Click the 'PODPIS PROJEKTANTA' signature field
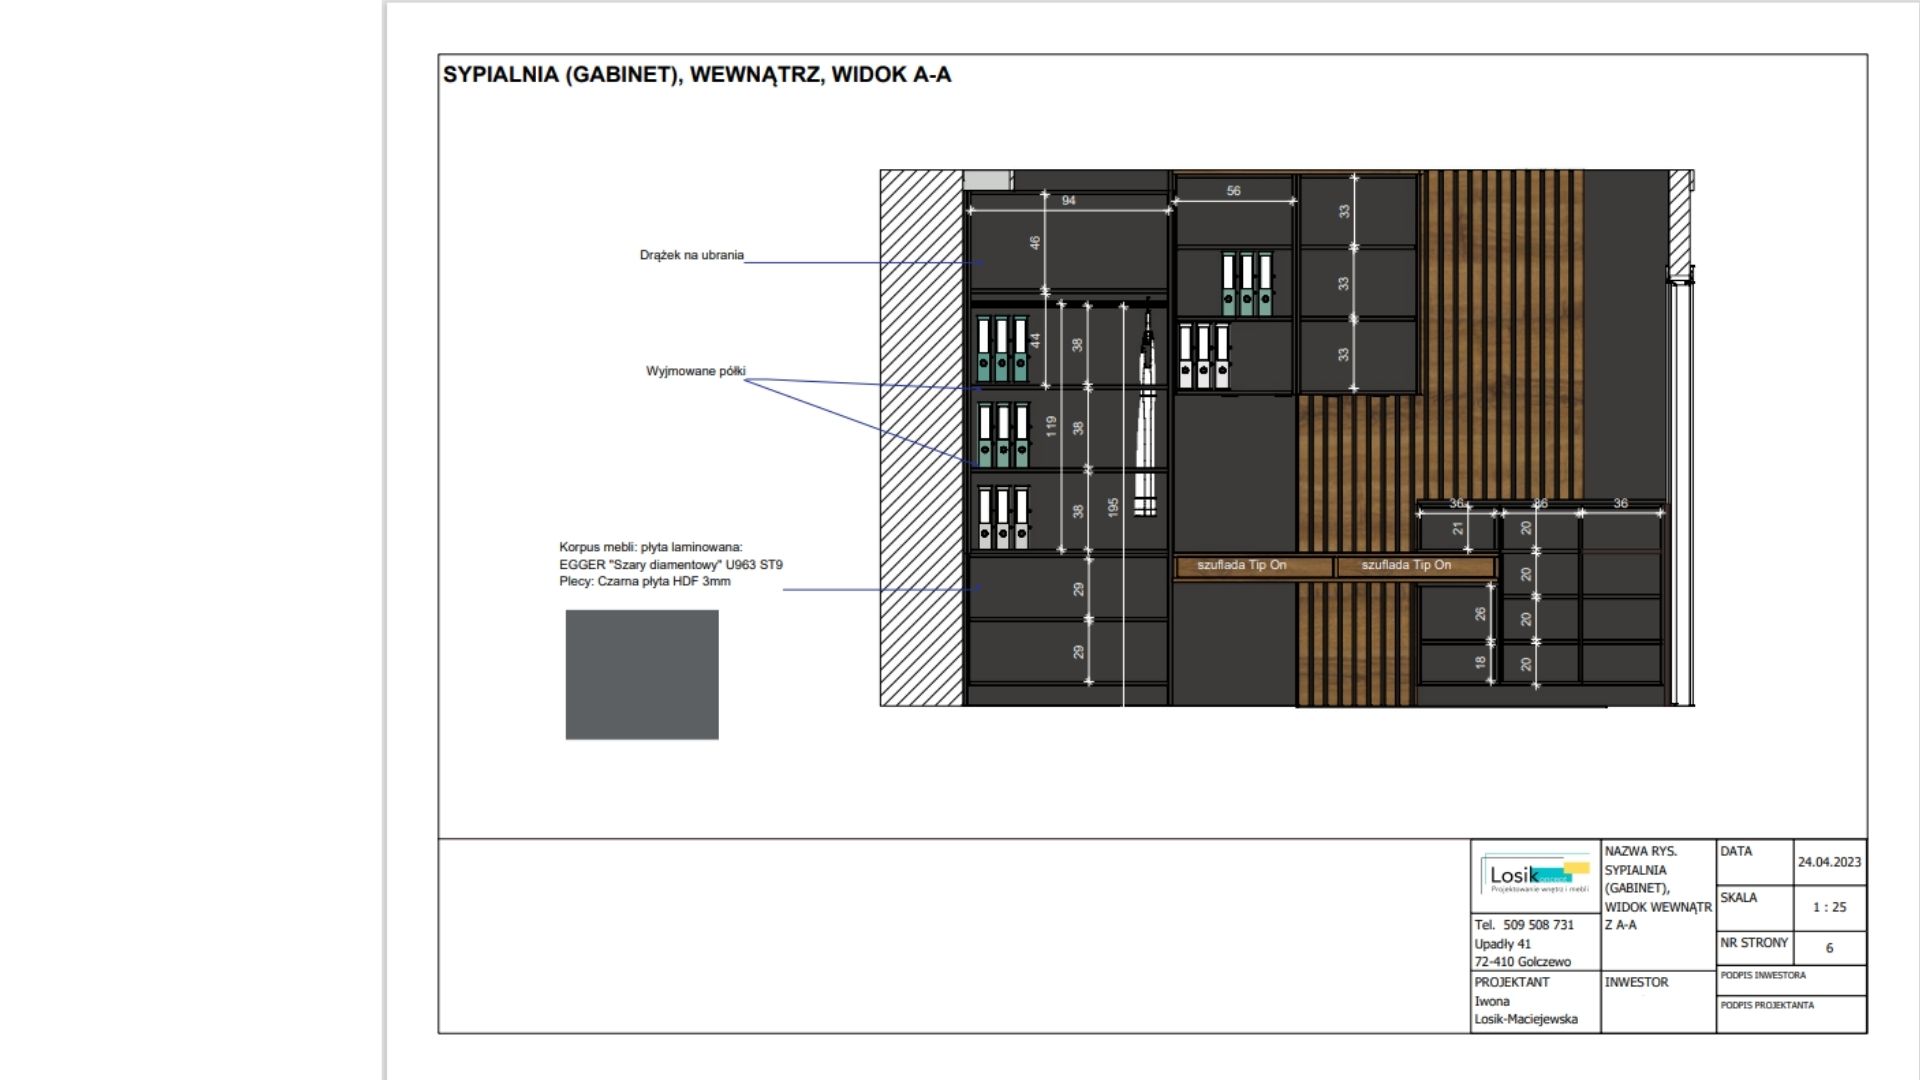The width and height of the screenshot is (1920, 1080). click(1790, 1012)
